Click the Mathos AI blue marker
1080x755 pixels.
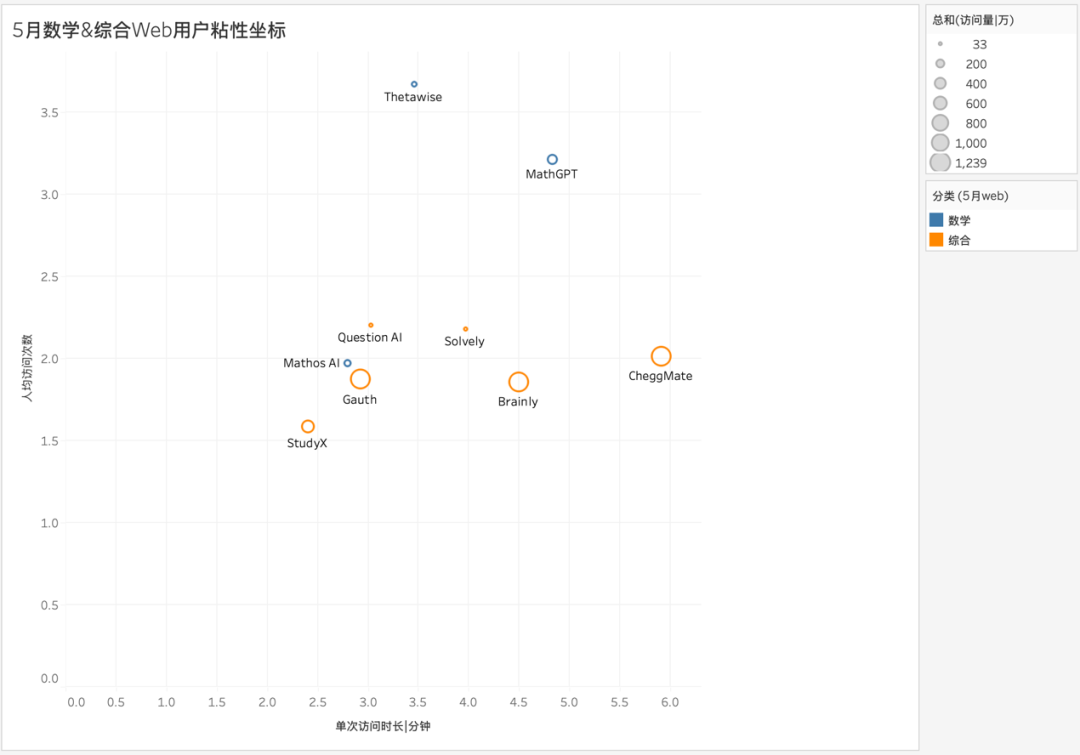(348, 363)
